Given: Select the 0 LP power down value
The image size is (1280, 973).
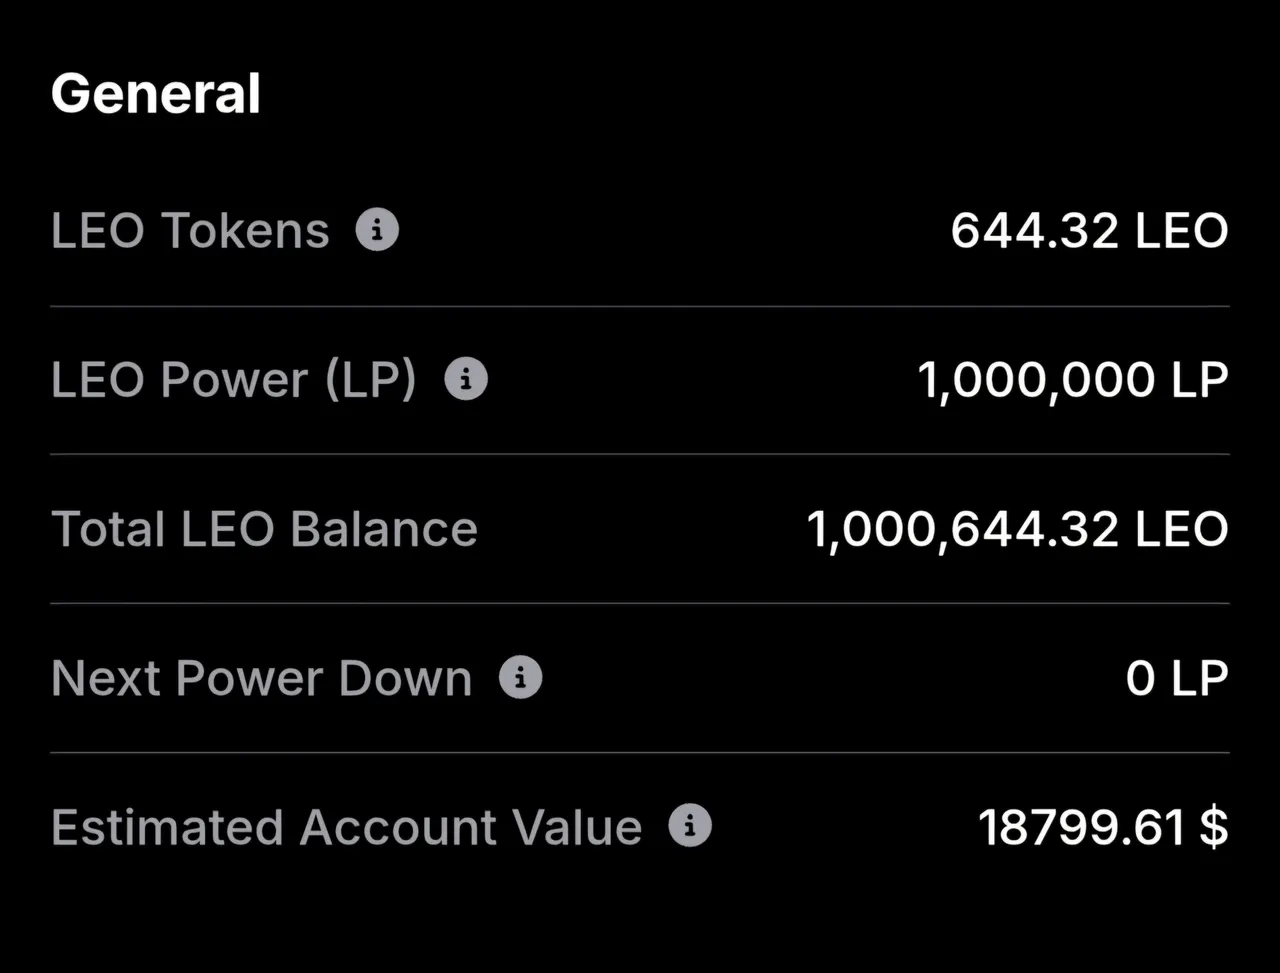Looking at the screenshot, I should [1177, 678].
